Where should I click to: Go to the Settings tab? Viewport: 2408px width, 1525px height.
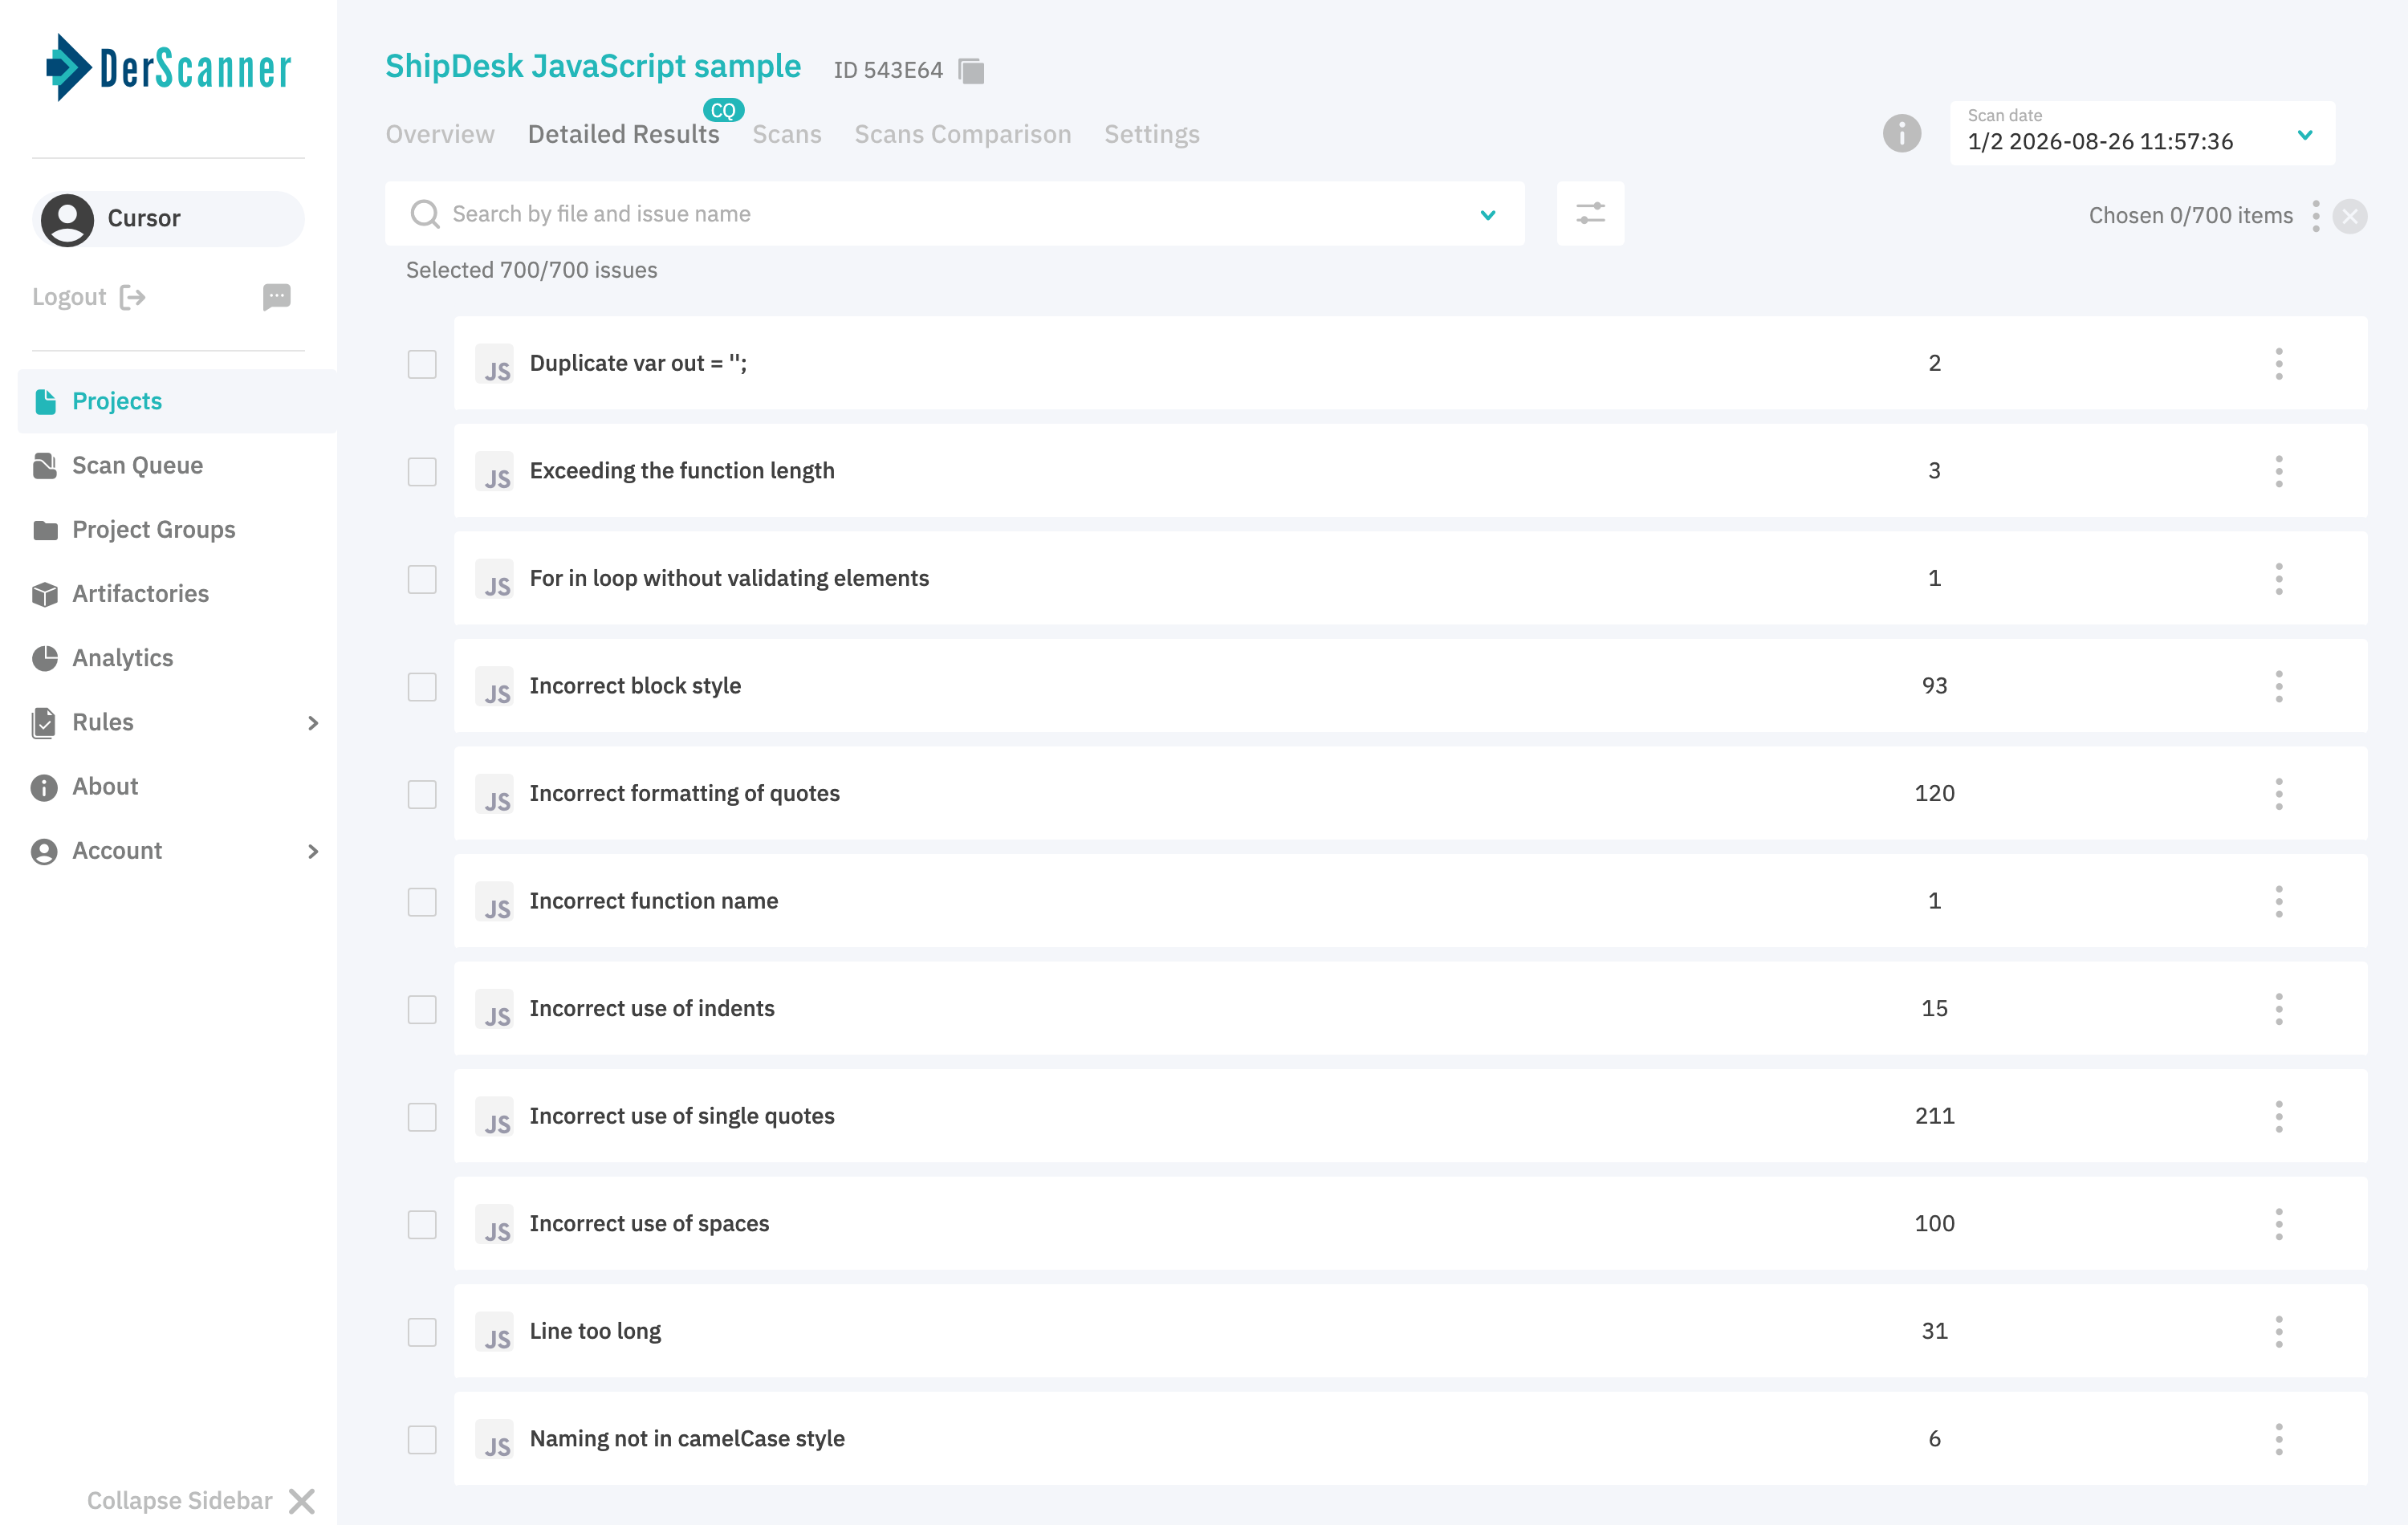coord(1151,134)
